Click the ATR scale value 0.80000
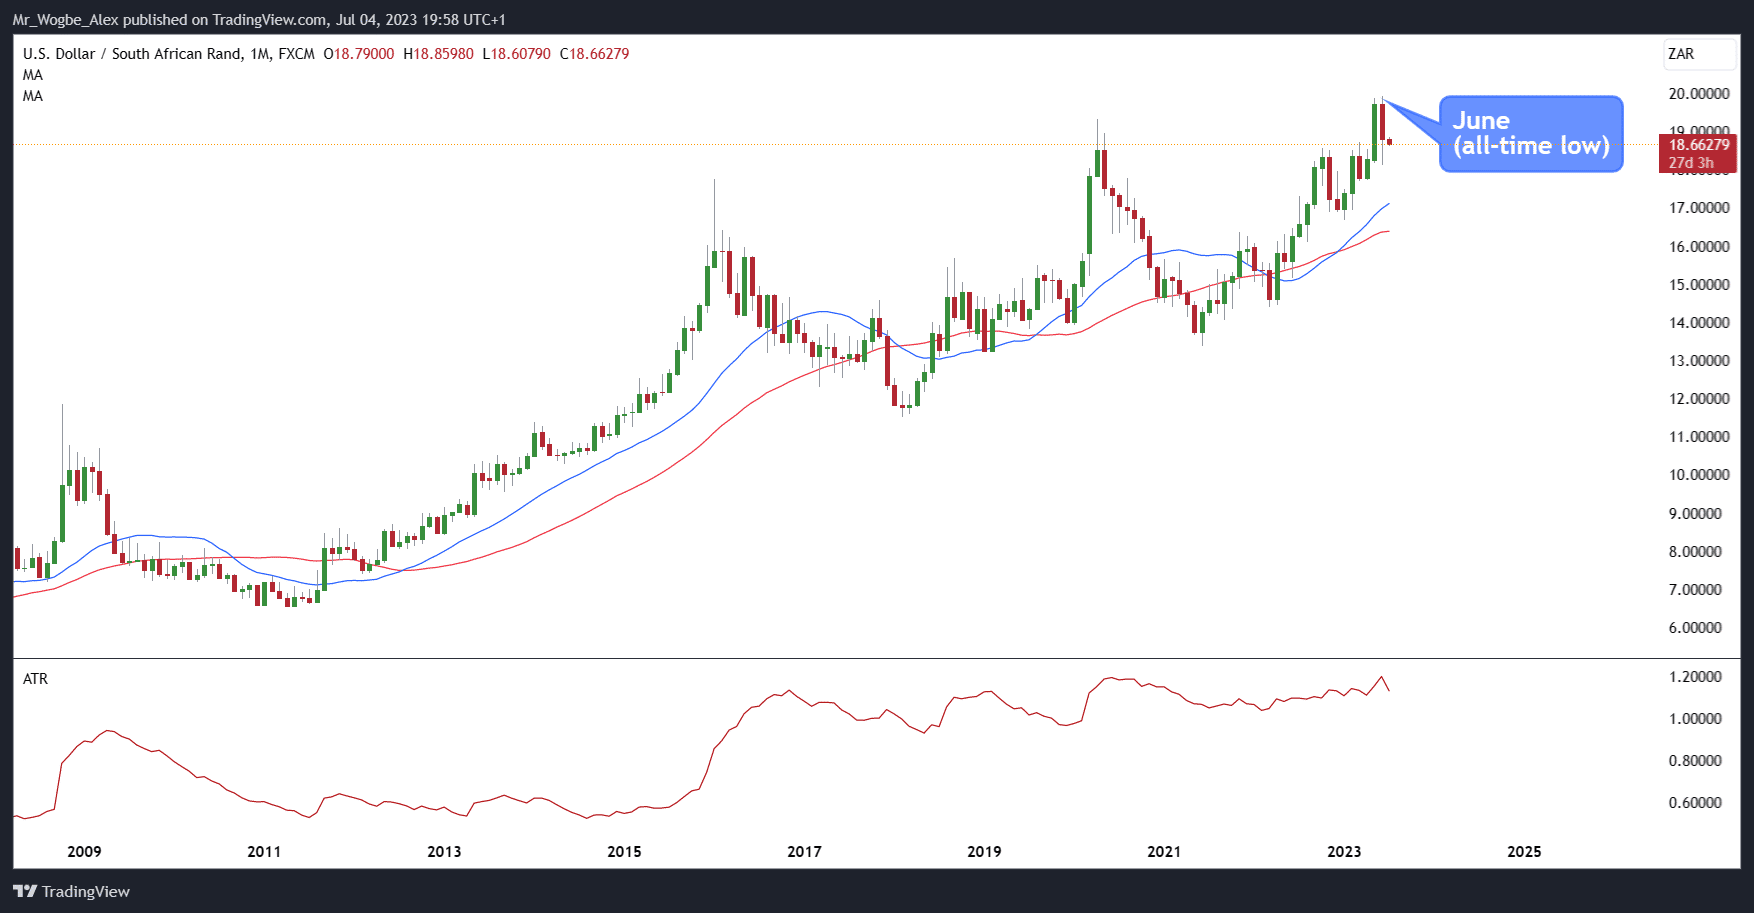 point(1695,761)
